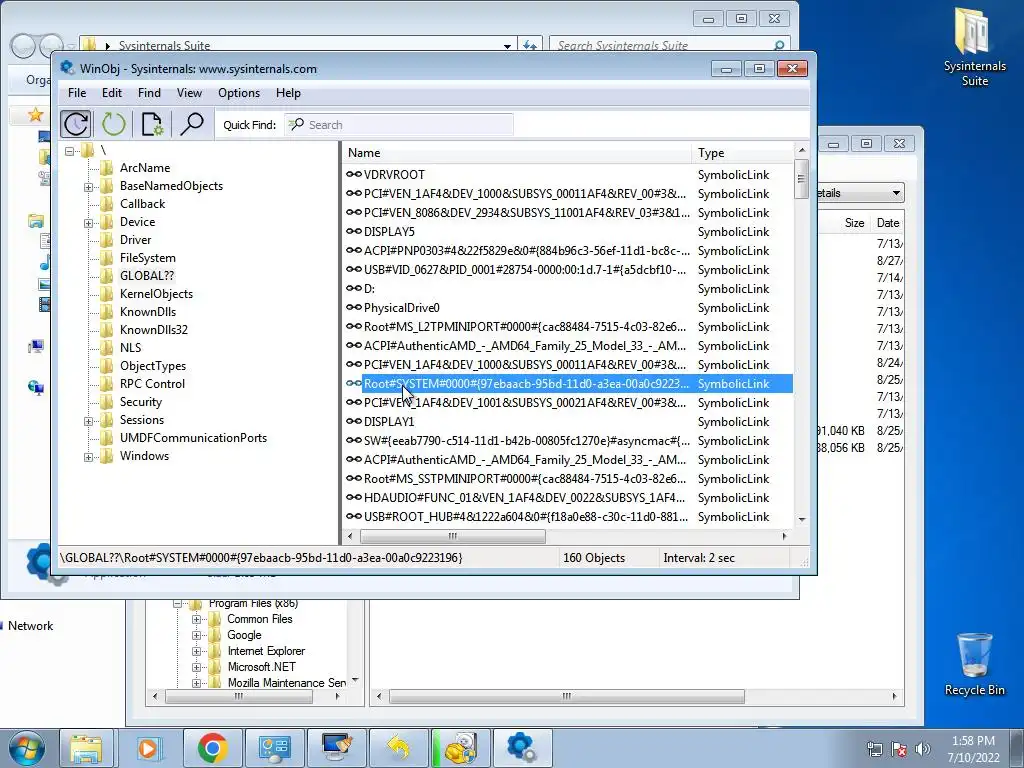1024x768 pixels.
Task: Expand the BaseNamedObjects tree node
Action: 88,187
